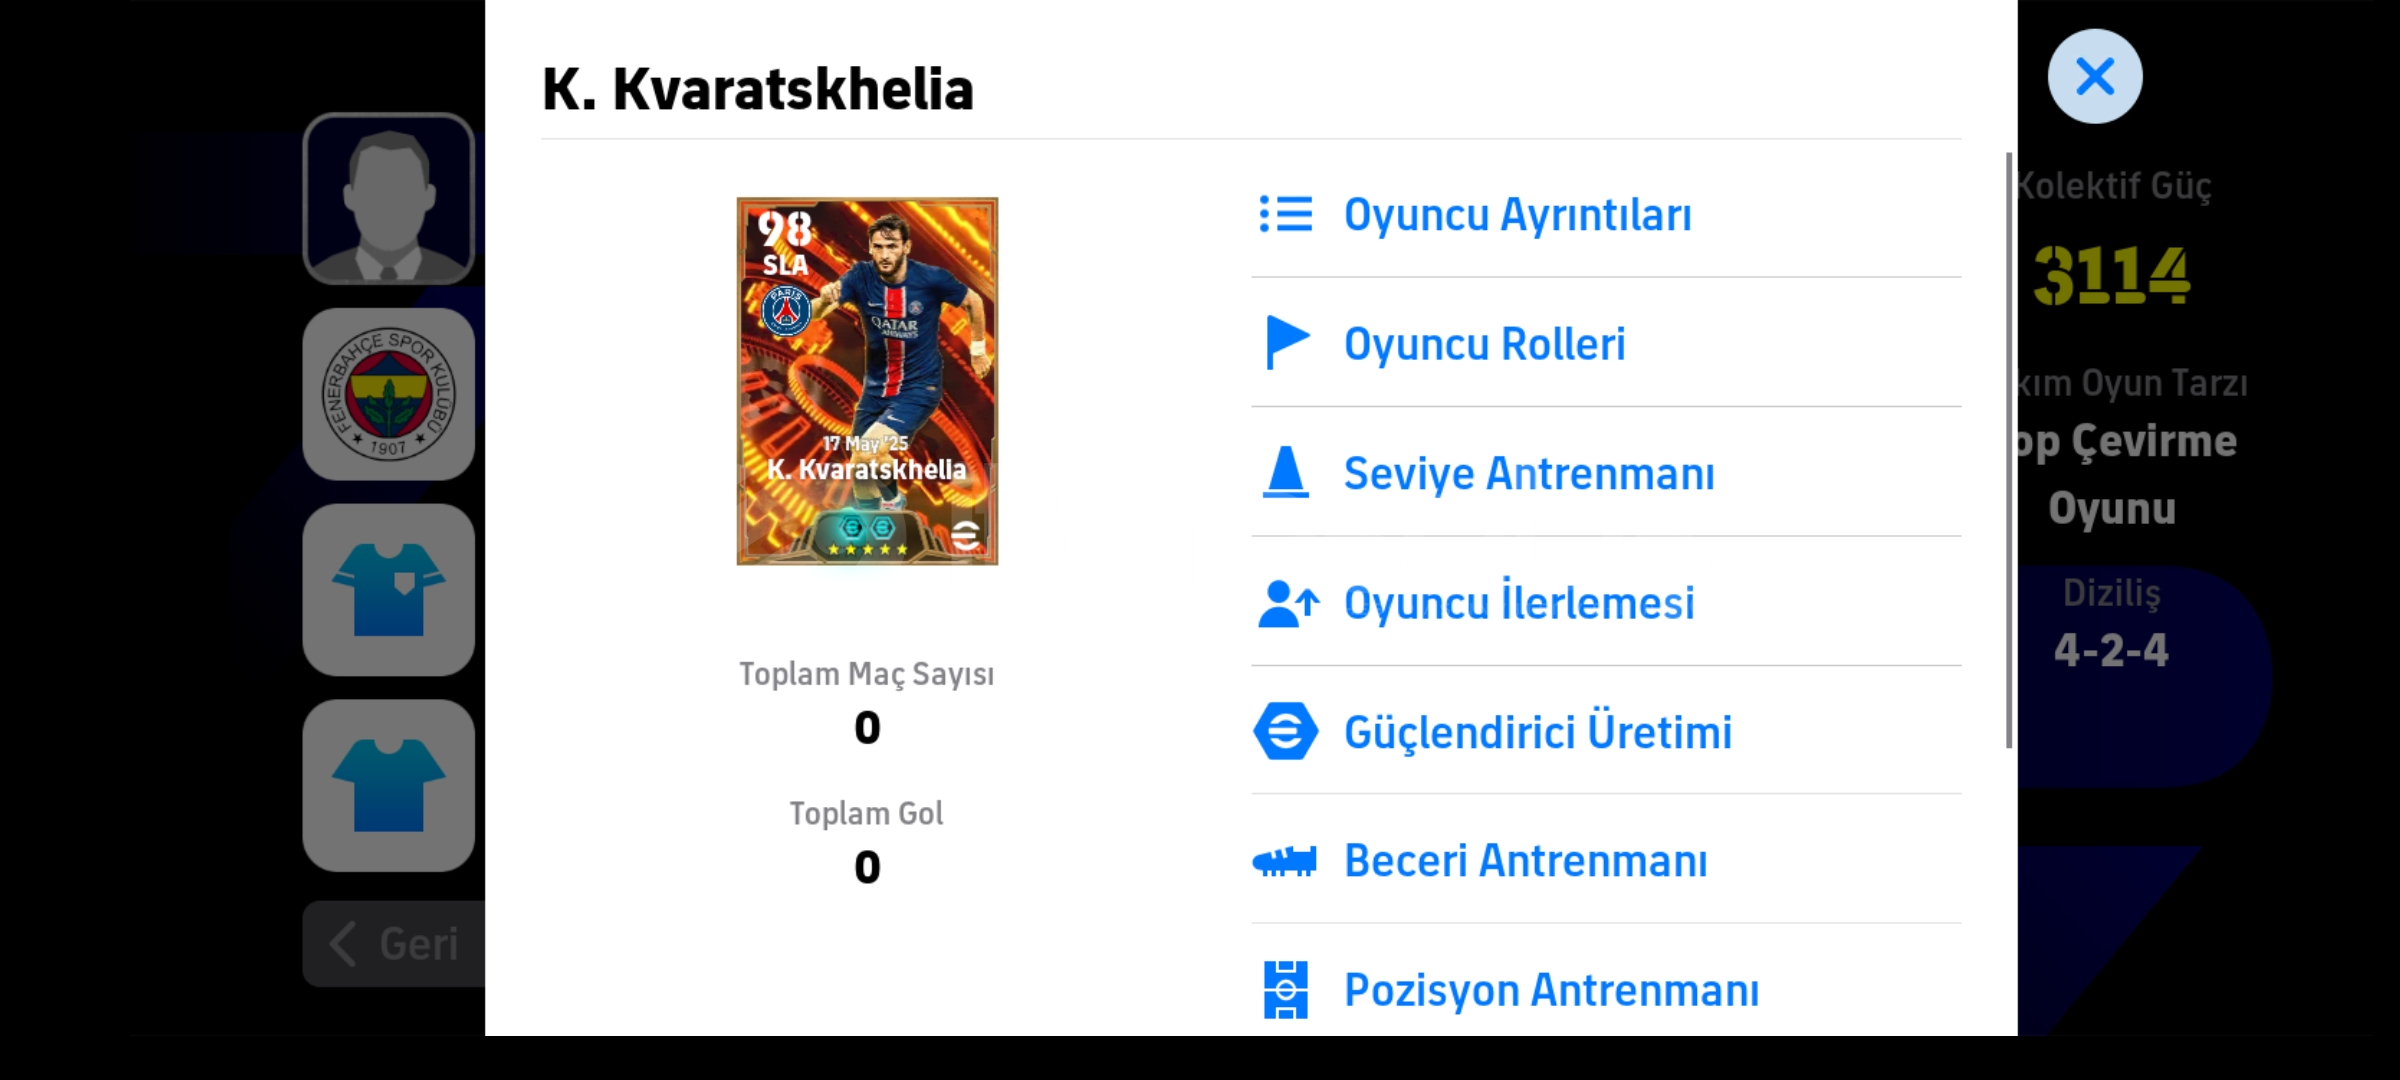2400x1080 pixels.
Task: Click the football boot icon for Beceri Antrenmanı
Action: pos(1285,861)
